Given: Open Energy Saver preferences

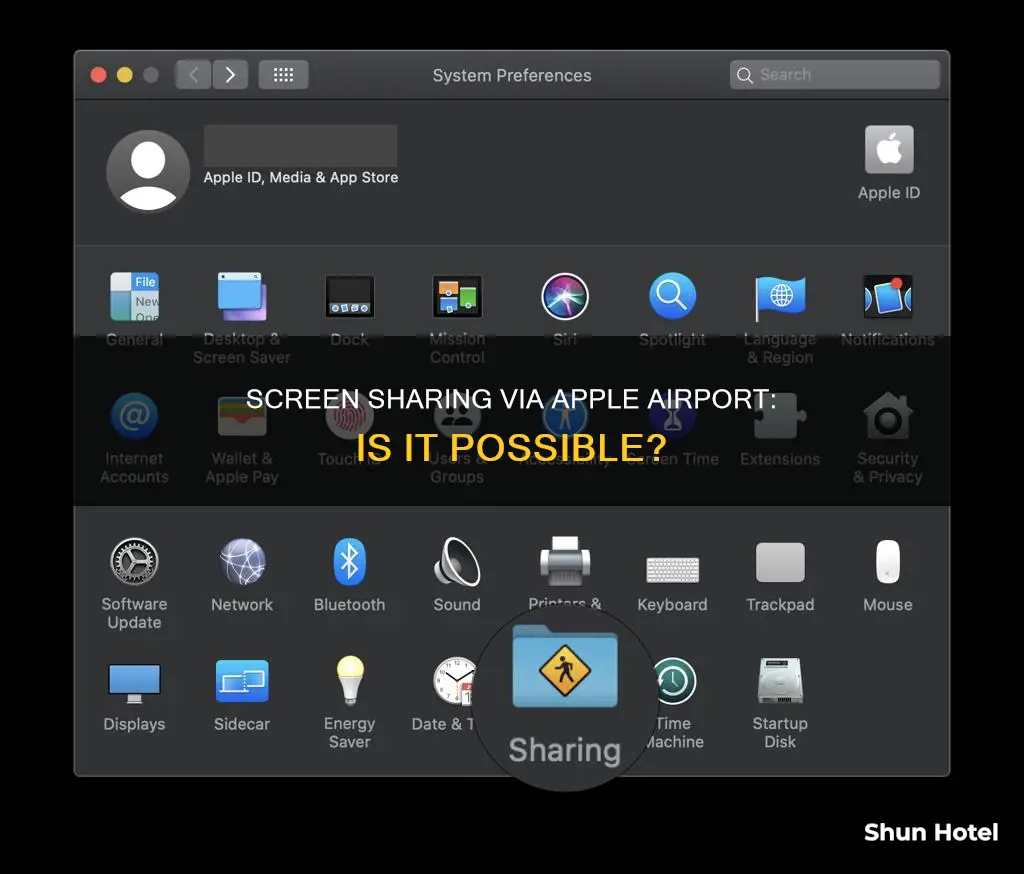Looking at the screenshot, I should click(x=349, y=681).
